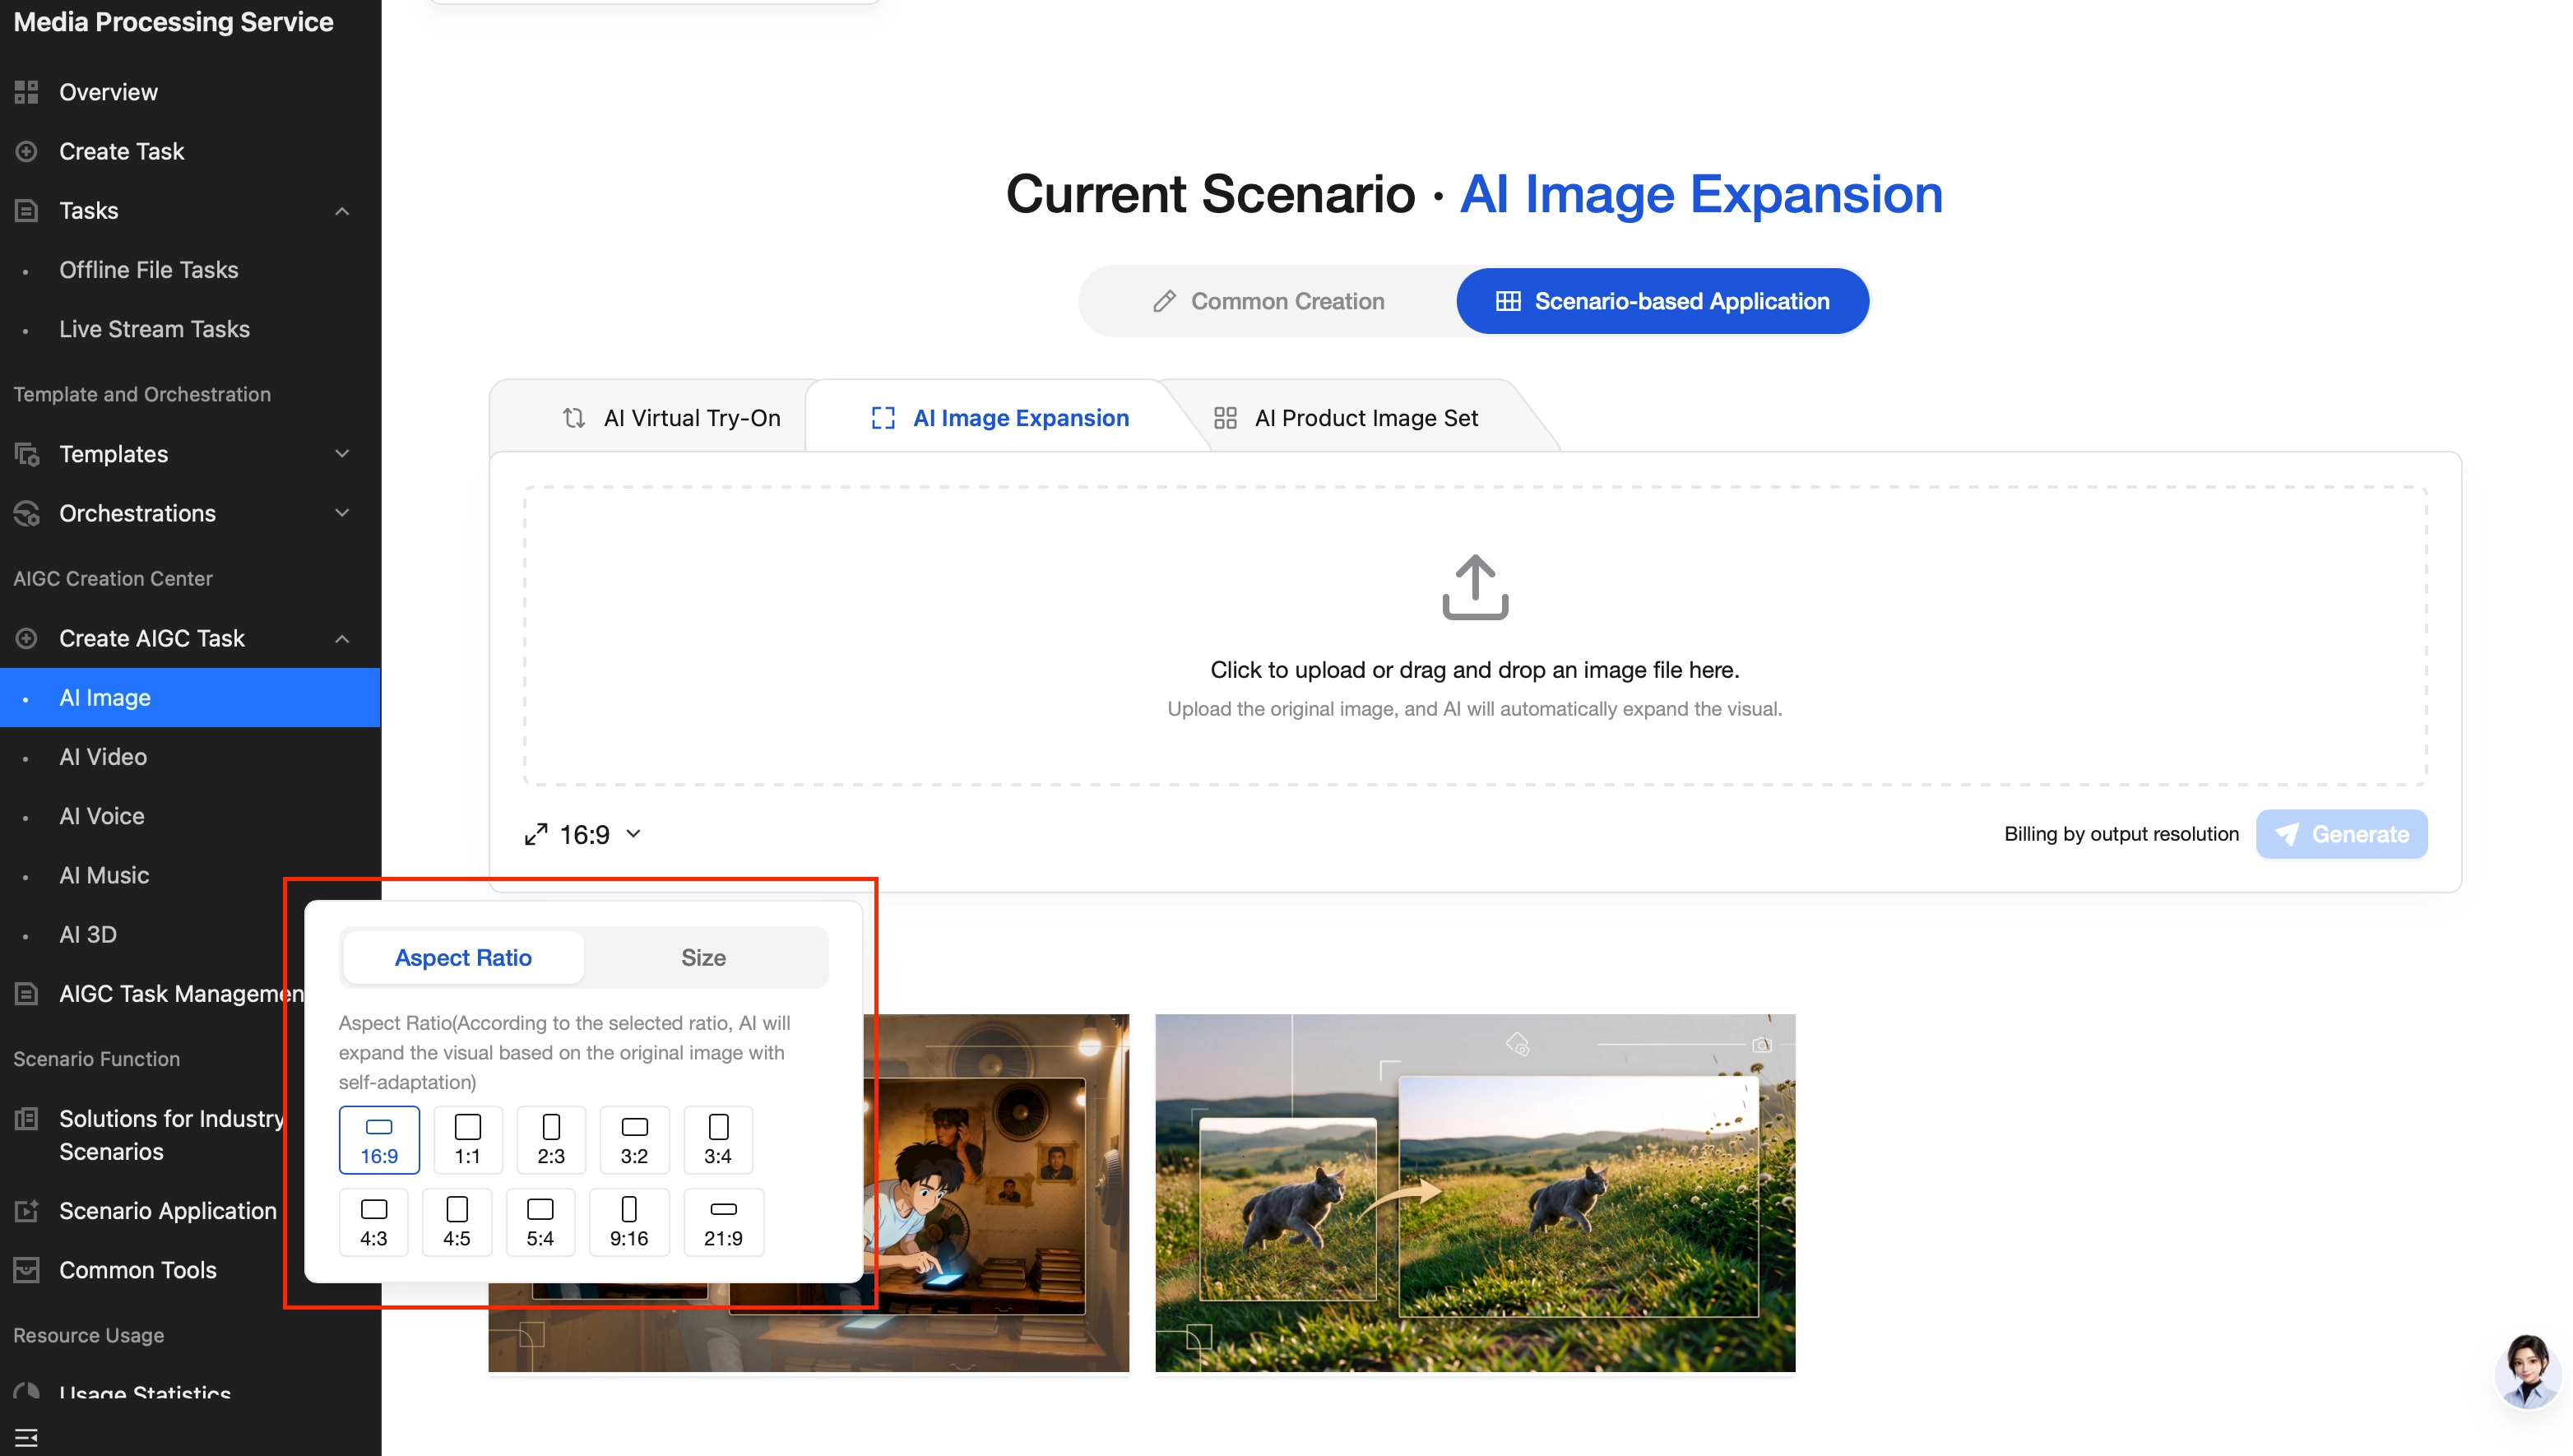Select Scenario-based Application mode
This screenshot has width=2573, height=1456.
point(1662,301)
